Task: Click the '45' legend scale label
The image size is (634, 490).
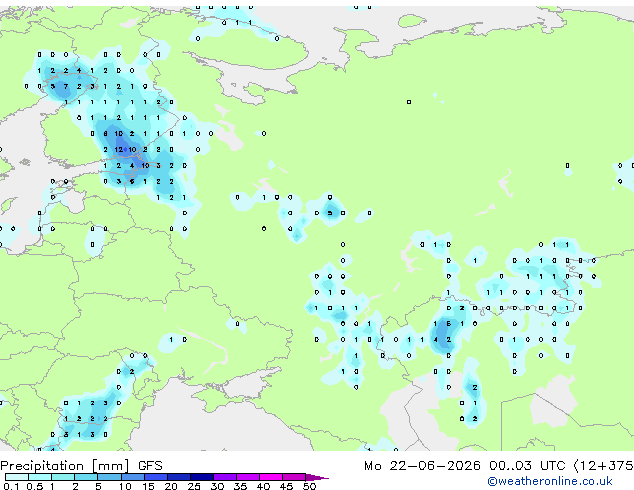Action: click(x=286, y=486)
